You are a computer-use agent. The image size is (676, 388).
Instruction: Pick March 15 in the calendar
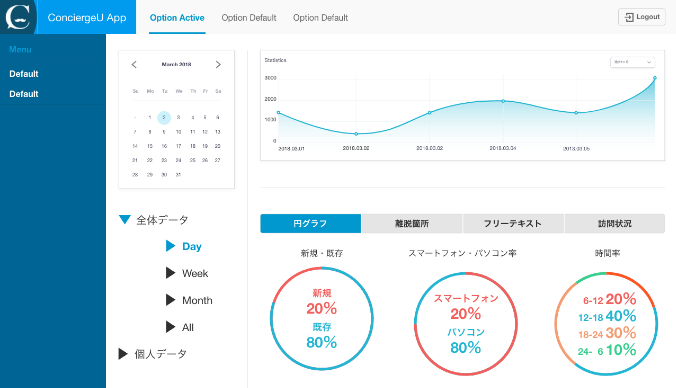(150, 146)
